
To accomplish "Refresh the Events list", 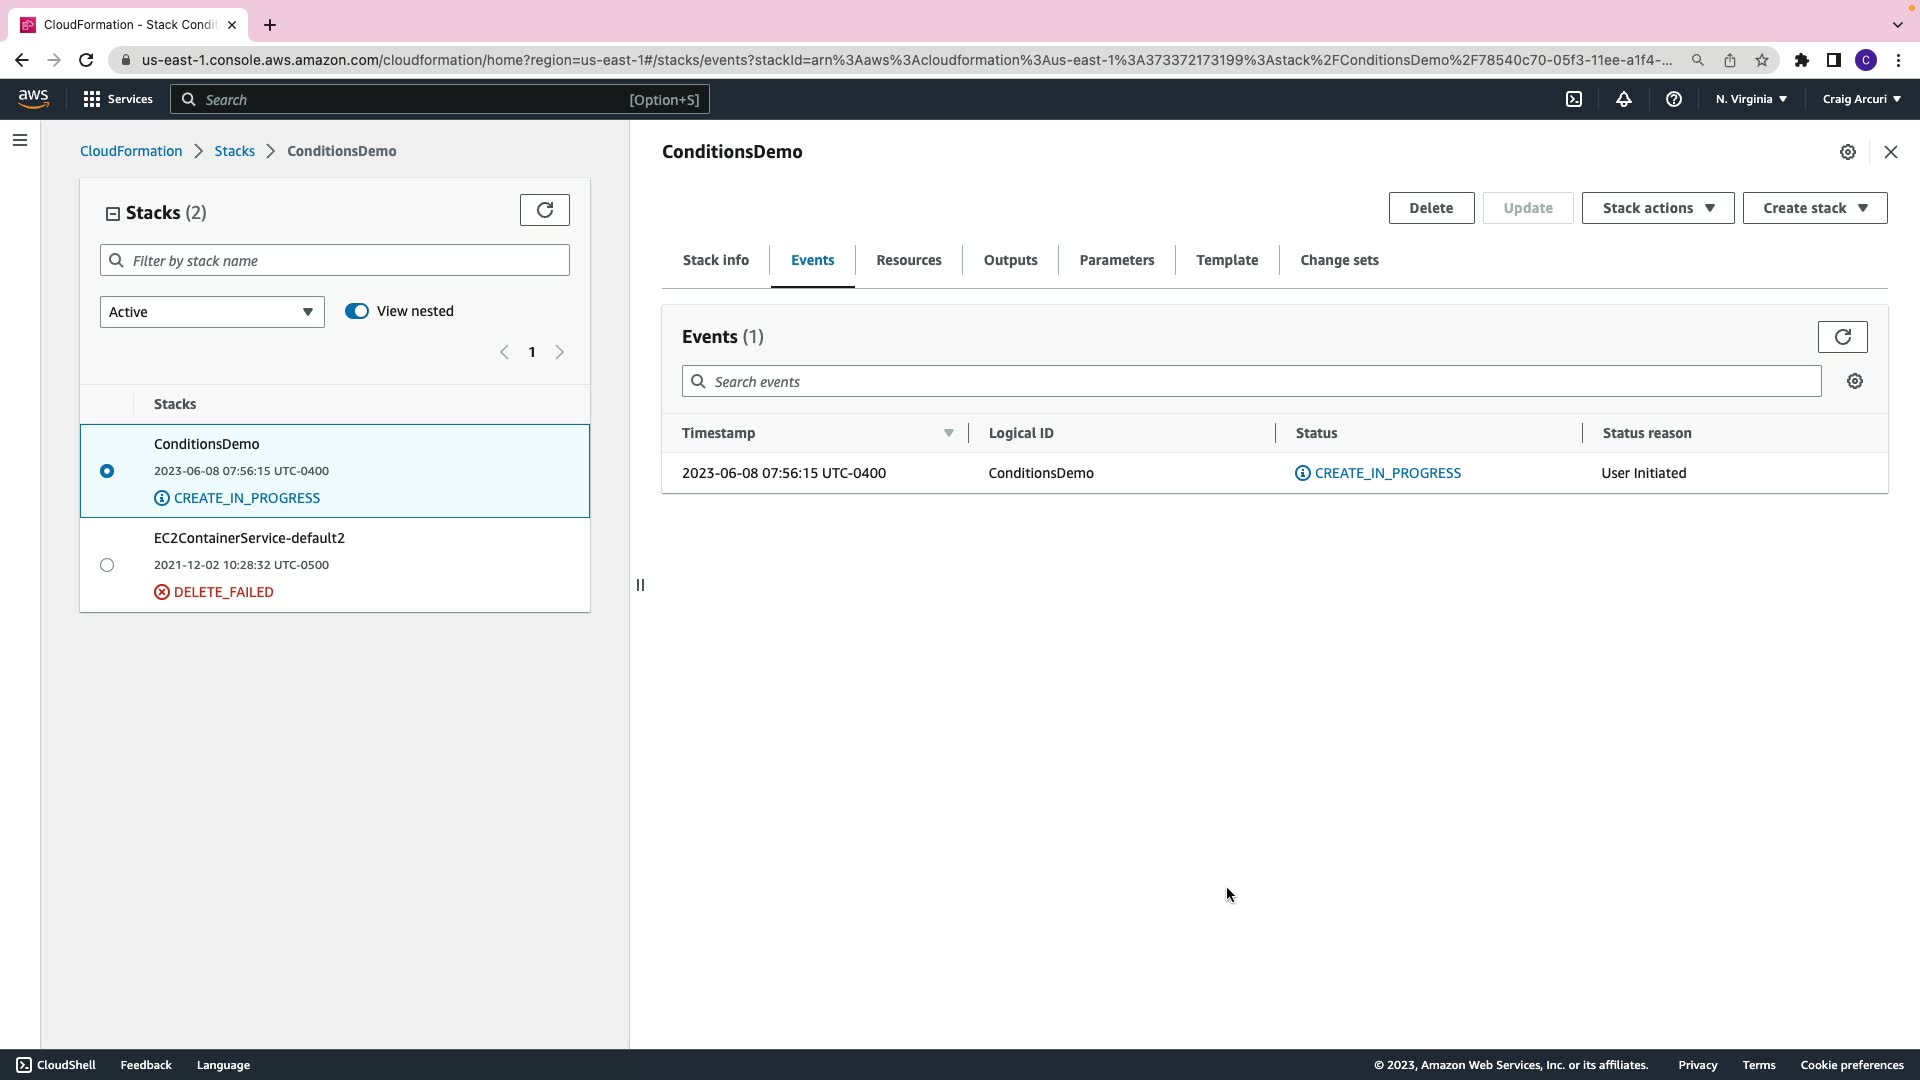I will coord(1842,337).
